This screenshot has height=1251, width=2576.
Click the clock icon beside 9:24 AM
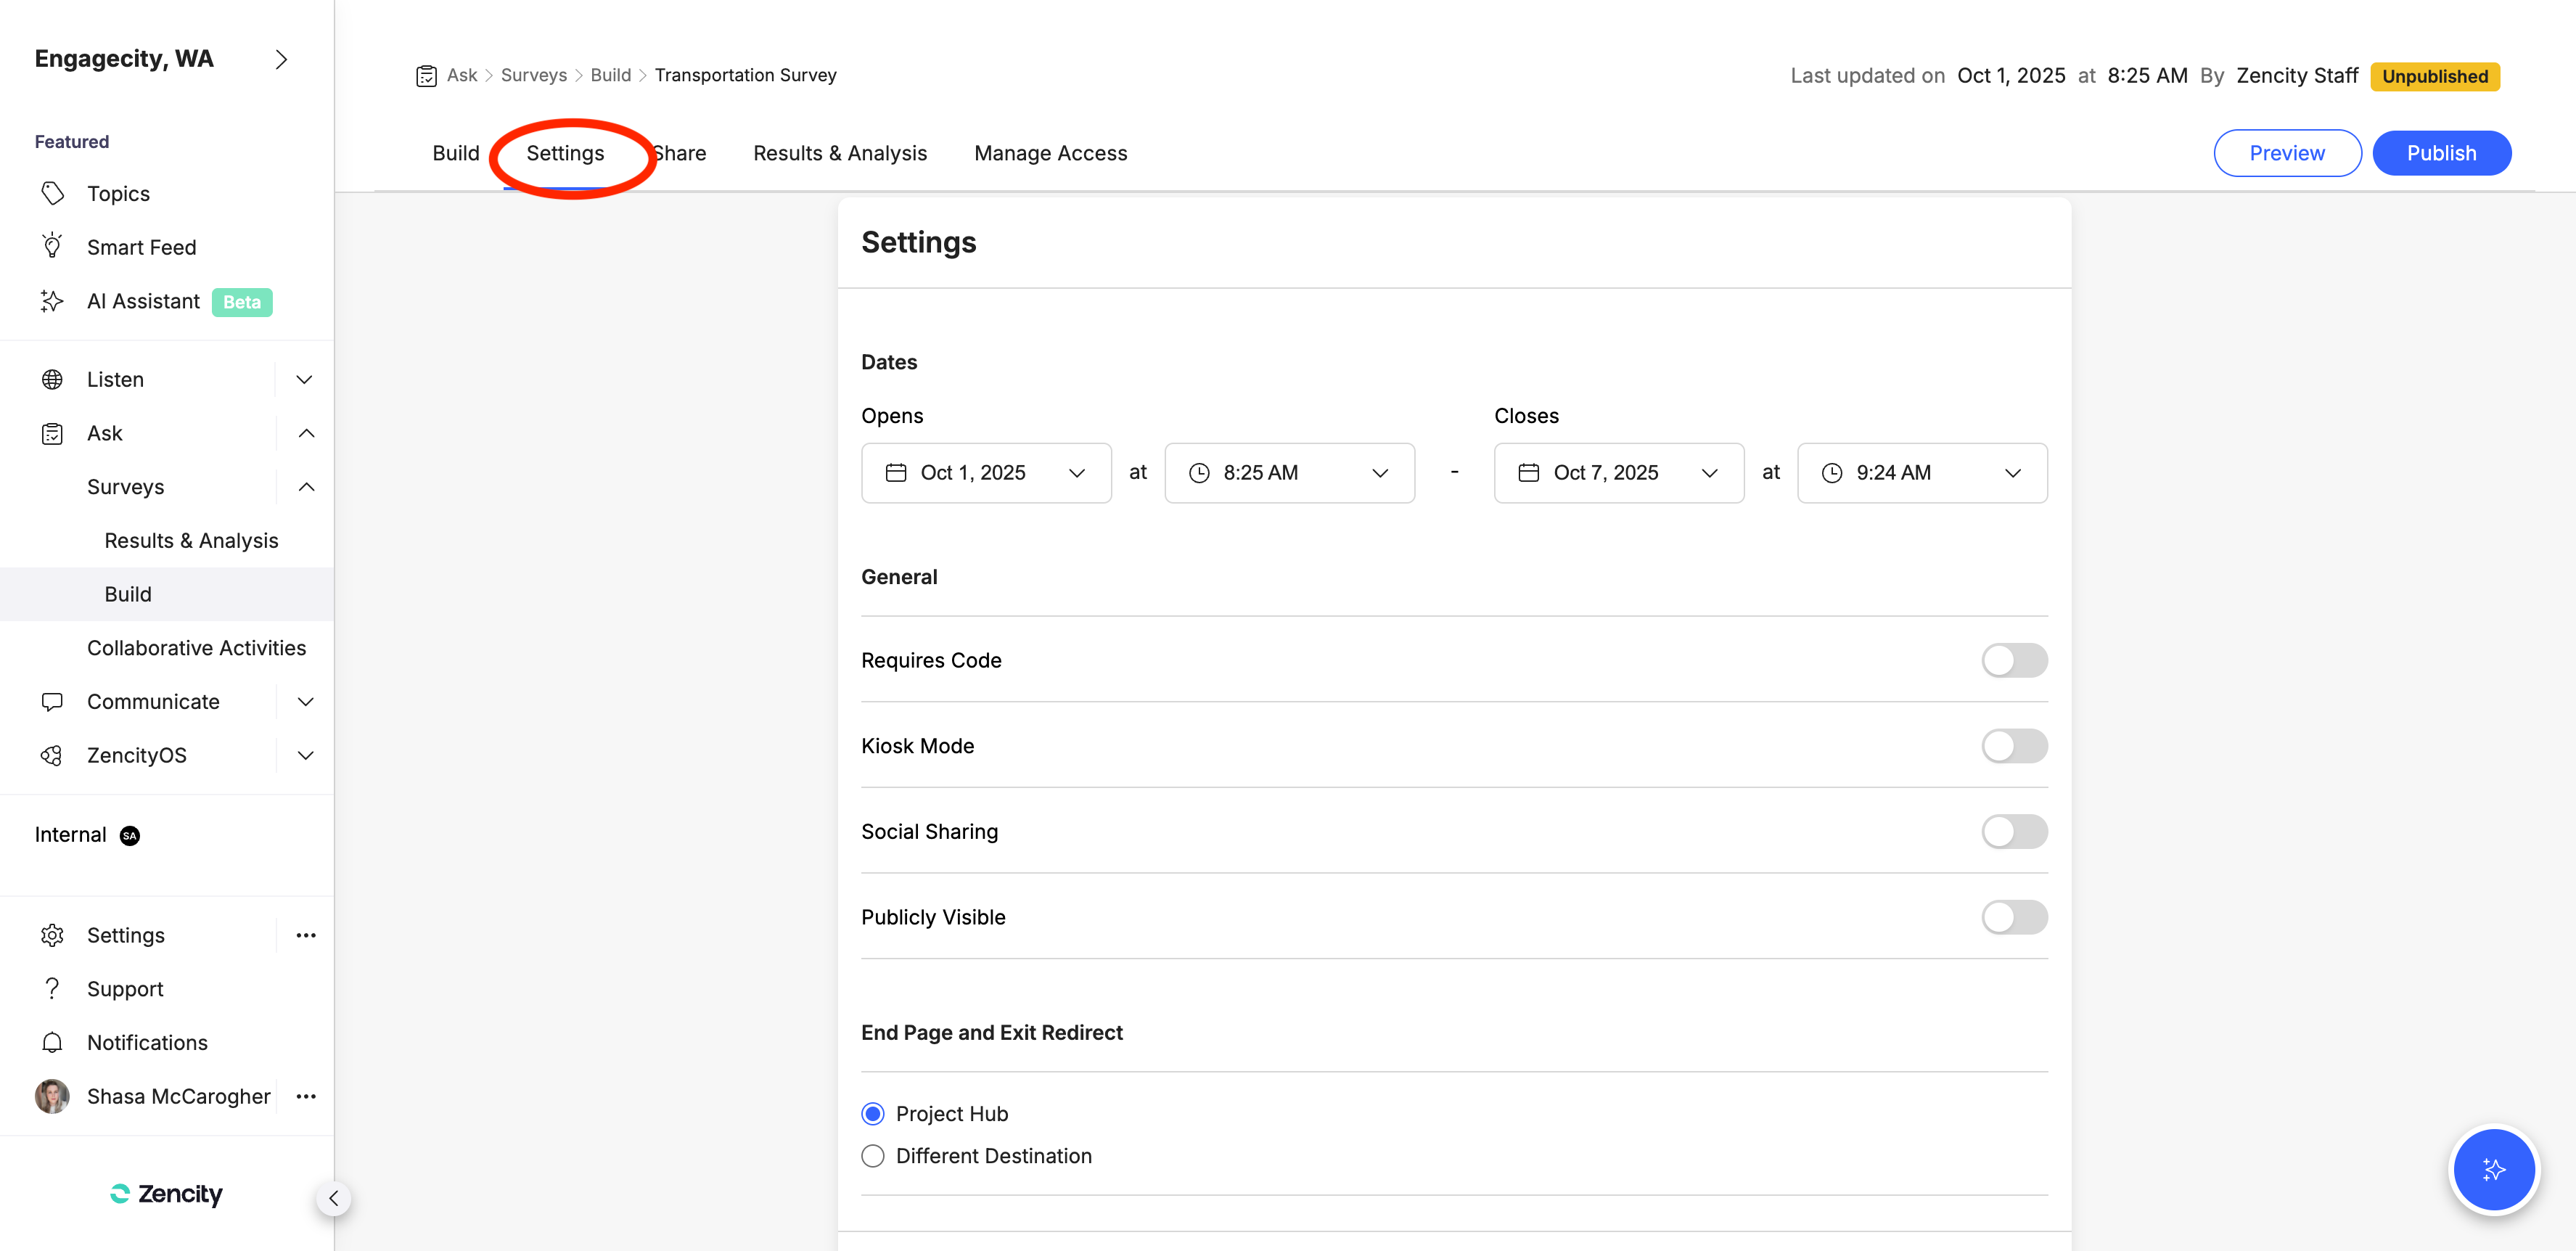(x=1832, y=472)
